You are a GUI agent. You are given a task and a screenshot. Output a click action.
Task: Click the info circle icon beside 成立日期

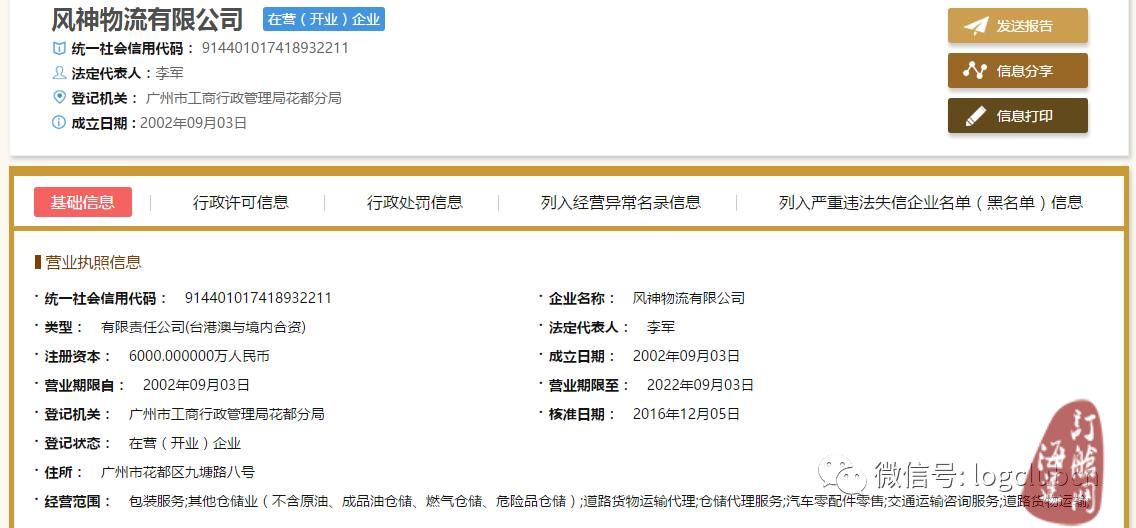tap(59, 122)
